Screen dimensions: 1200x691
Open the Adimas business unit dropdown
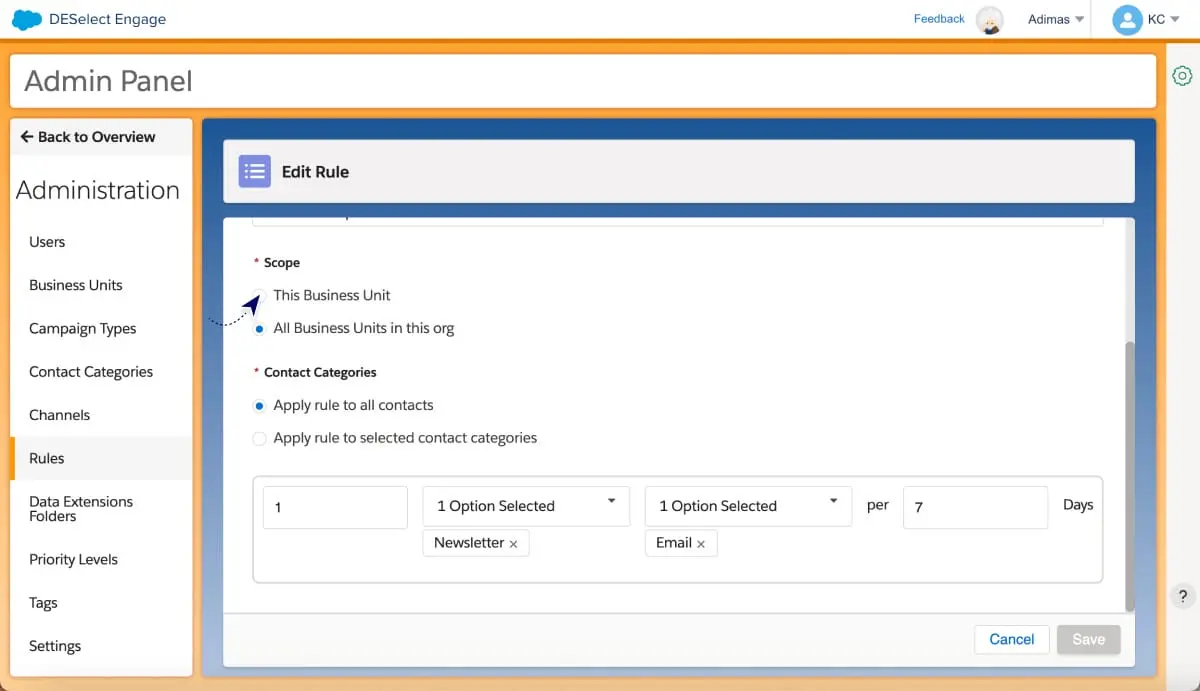coord(1056,20)
